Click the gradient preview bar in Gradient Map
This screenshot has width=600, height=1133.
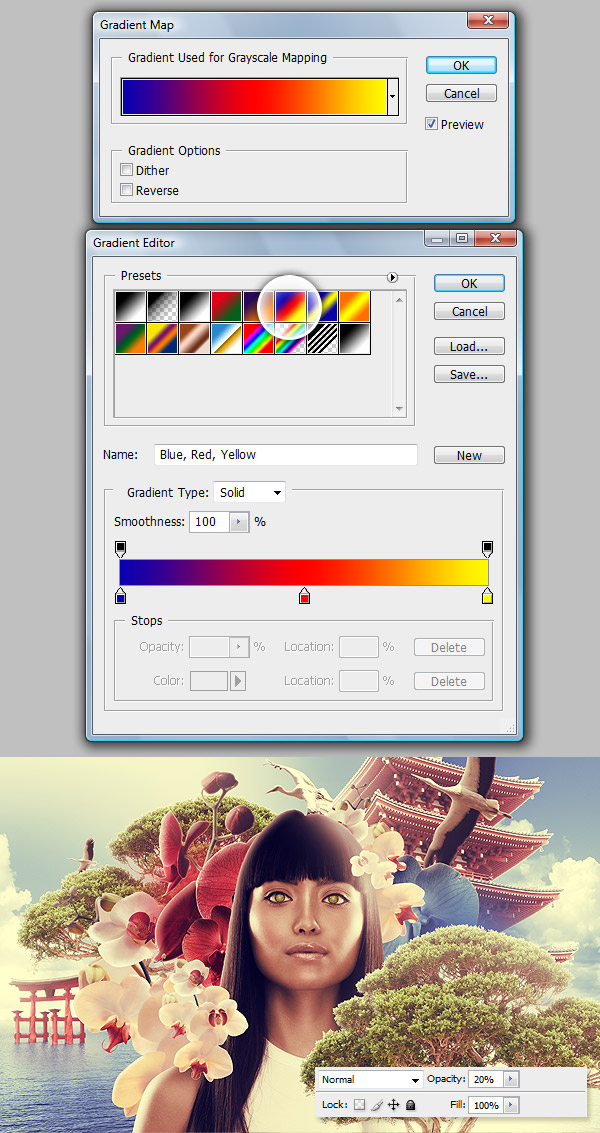(254, 97)
